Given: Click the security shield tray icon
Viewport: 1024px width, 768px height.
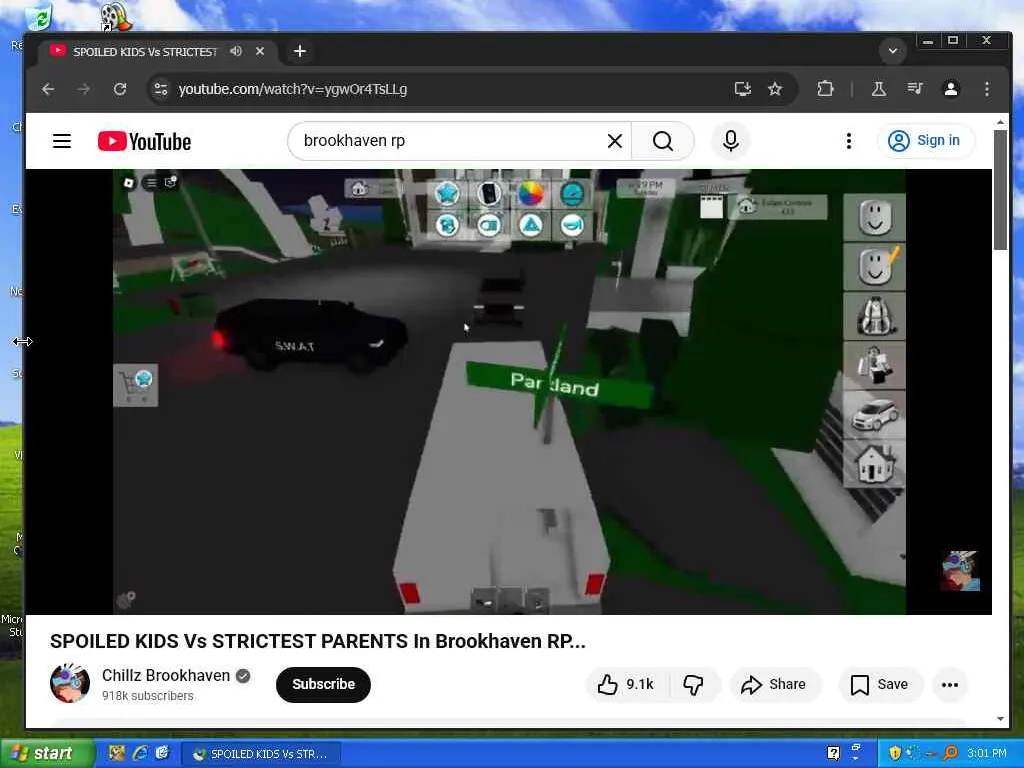Looking at the screenshot, I should pyautogui.click(x=895, y=753).
